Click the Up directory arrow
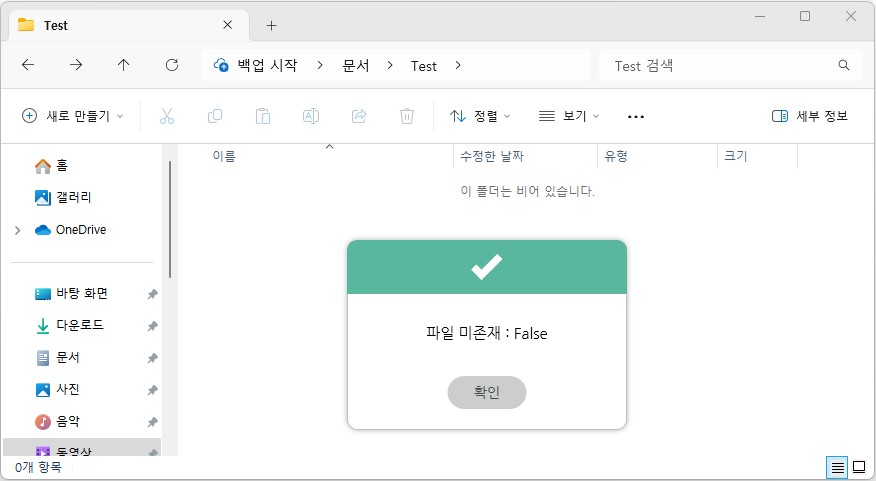 [x=124, y=65]
